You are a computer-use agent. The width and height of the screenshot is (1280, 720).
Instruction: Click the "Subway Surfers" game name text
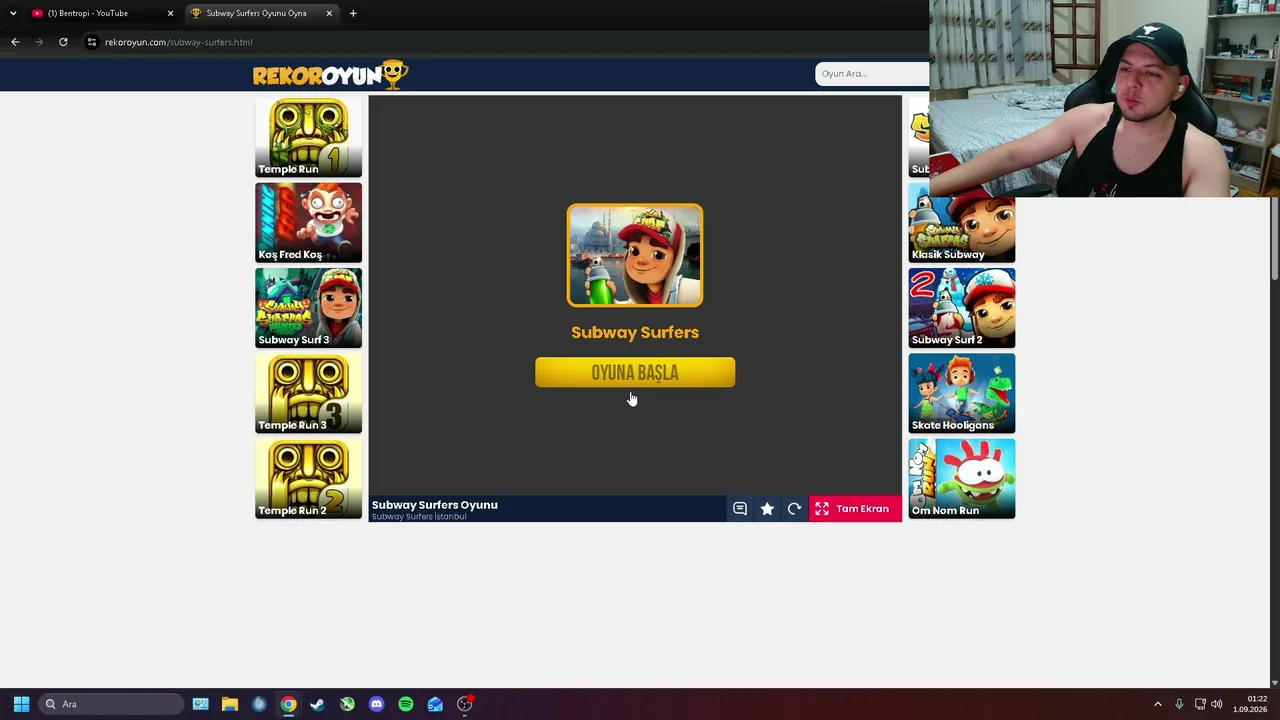[x=635, y=332]
